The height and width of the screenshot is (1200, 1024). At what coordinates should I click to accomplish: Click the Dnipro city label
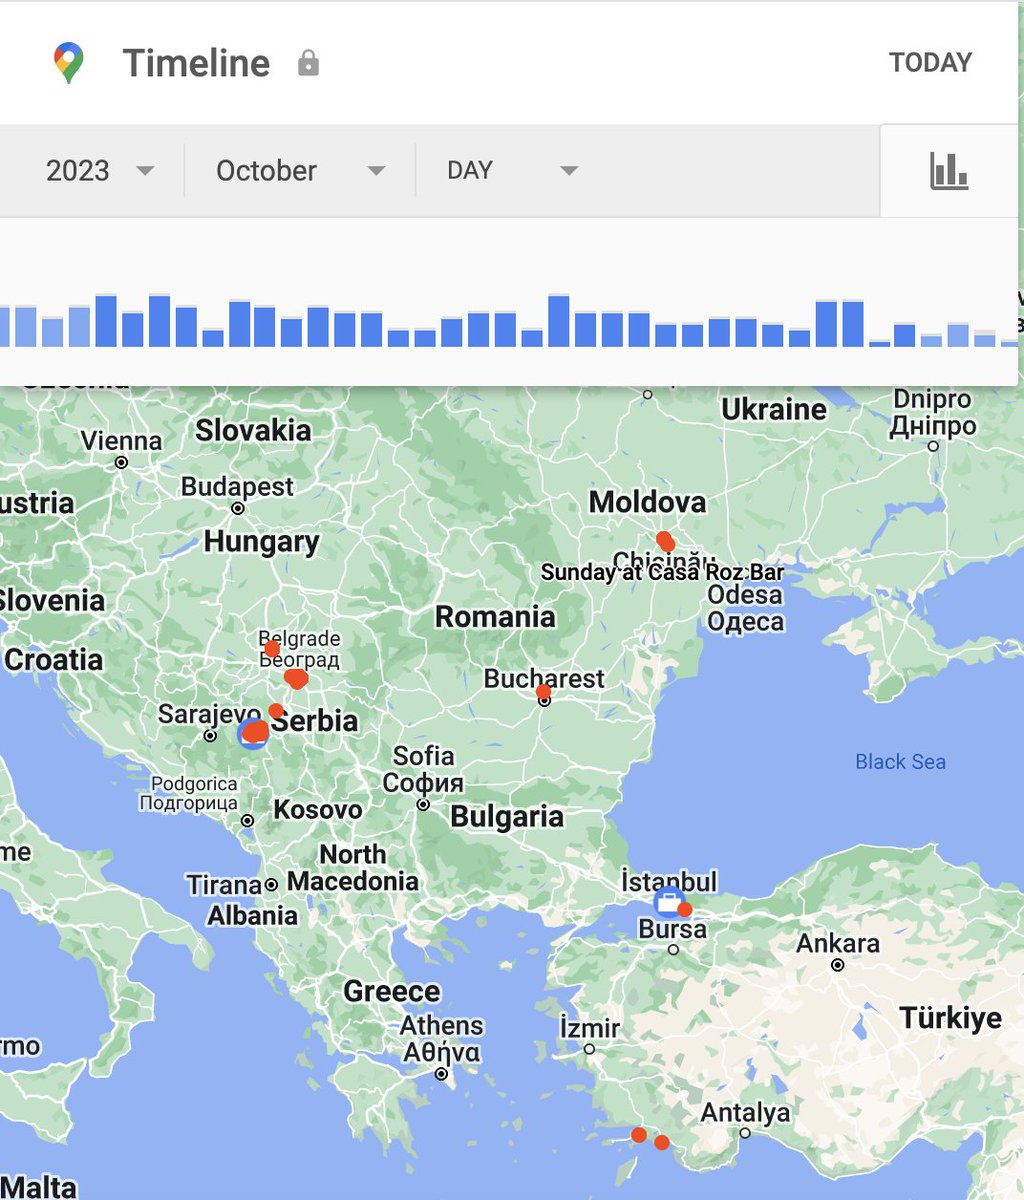932,412
